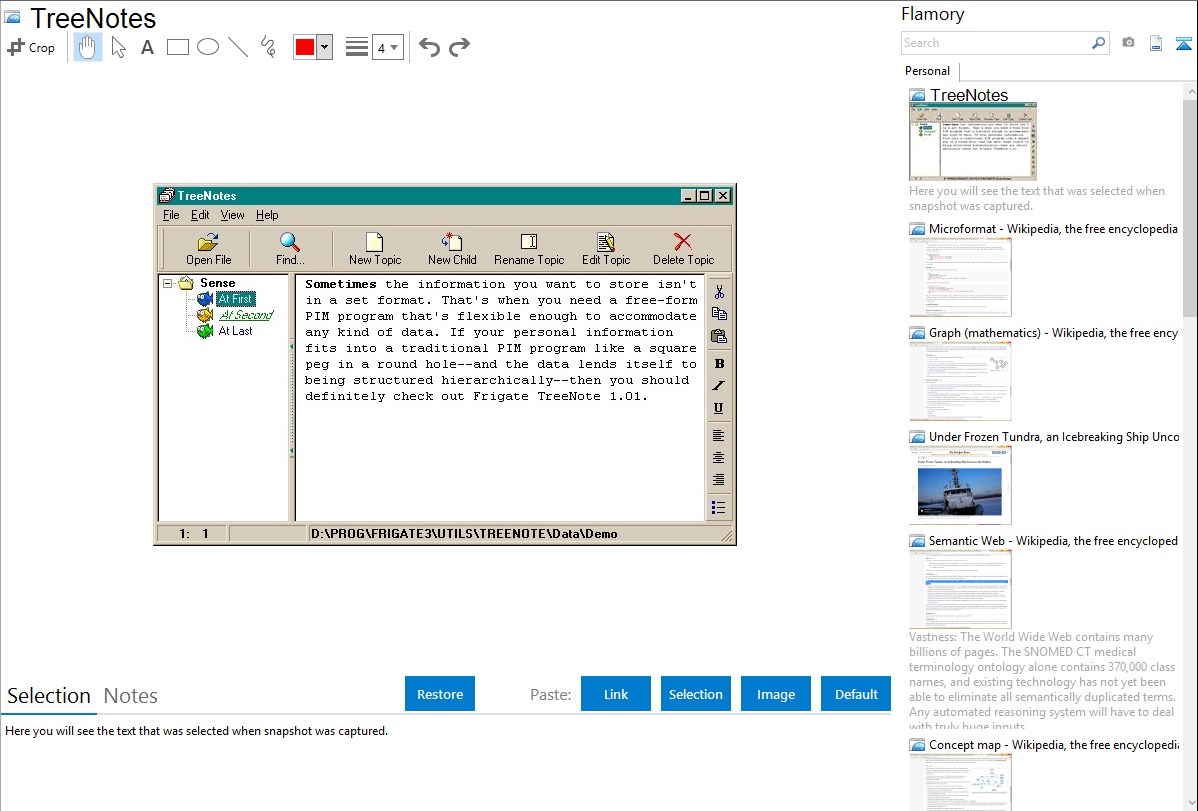Select the At Last topic
The width and height of the screenshot is (1198, 811).
[x=235, y=331]
